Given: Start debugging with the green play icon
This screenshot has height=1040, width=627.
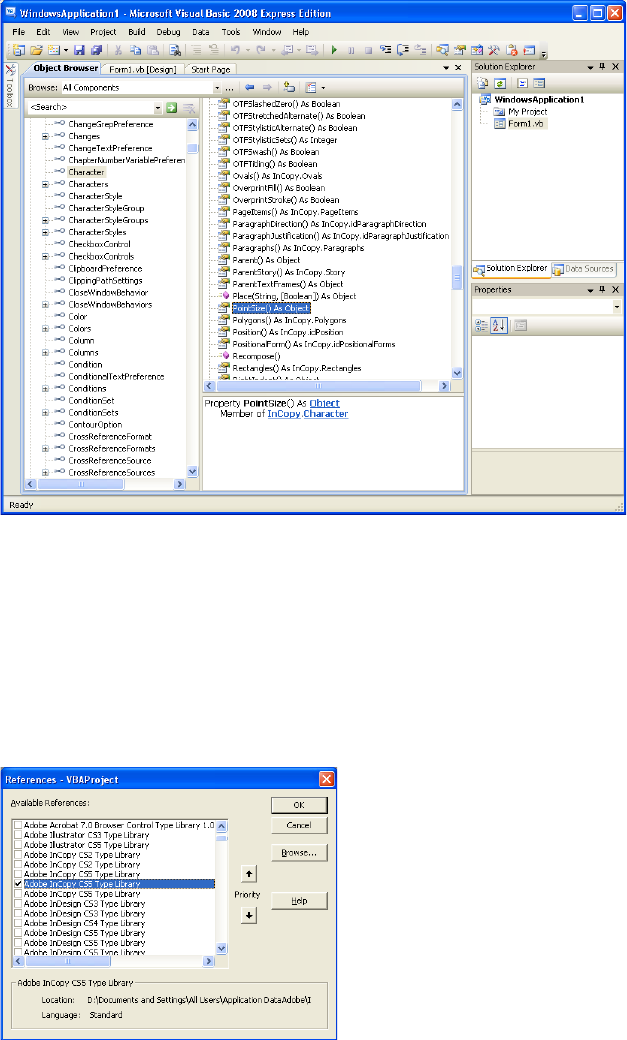Looking at the screenshot, I should [x=334, y=50].
